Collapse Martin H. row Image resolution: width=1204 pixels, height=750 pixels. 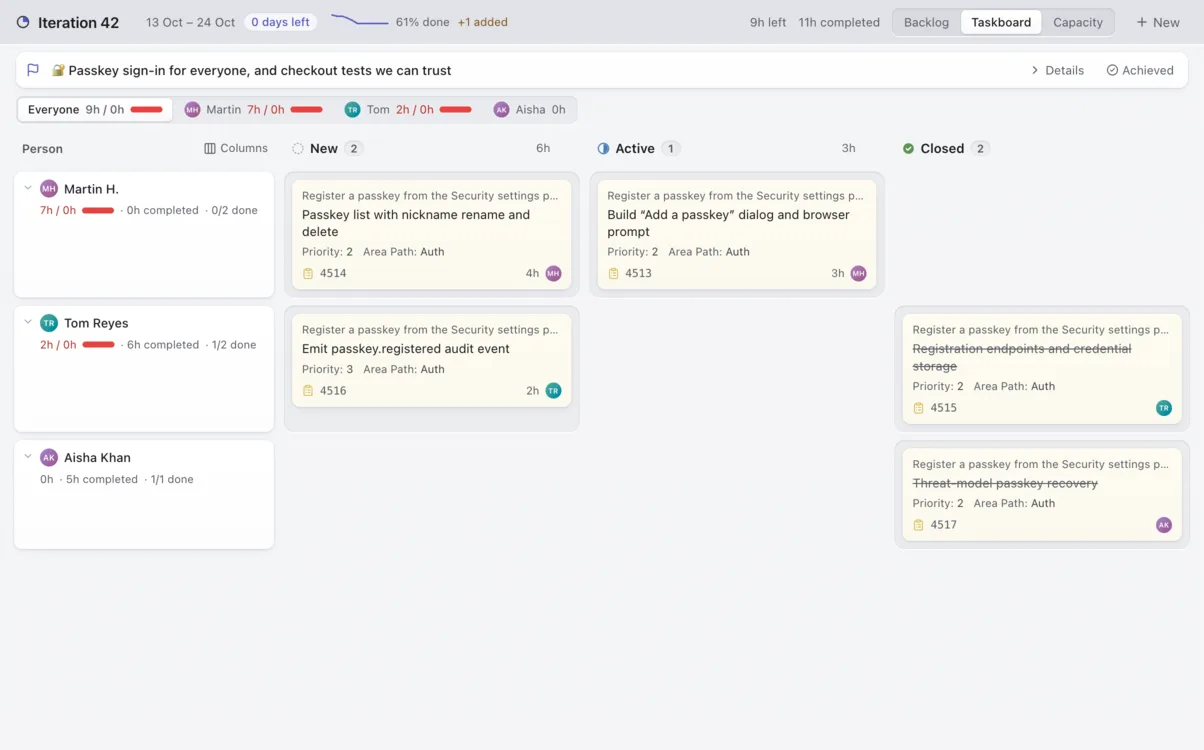(x=28, y=188)
